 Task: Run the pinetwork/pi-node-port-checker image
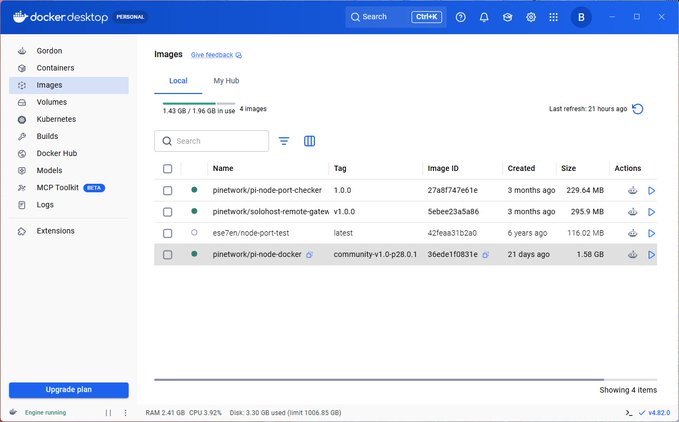click(651, 190)
